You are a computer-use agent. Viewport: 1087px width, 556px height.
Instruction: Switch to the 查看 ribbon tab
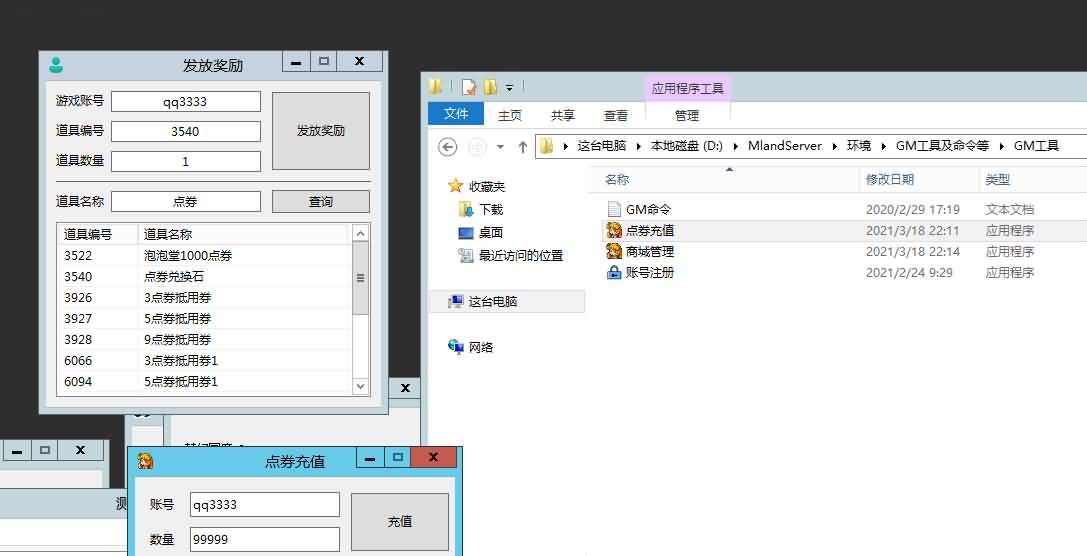[616, 115]
